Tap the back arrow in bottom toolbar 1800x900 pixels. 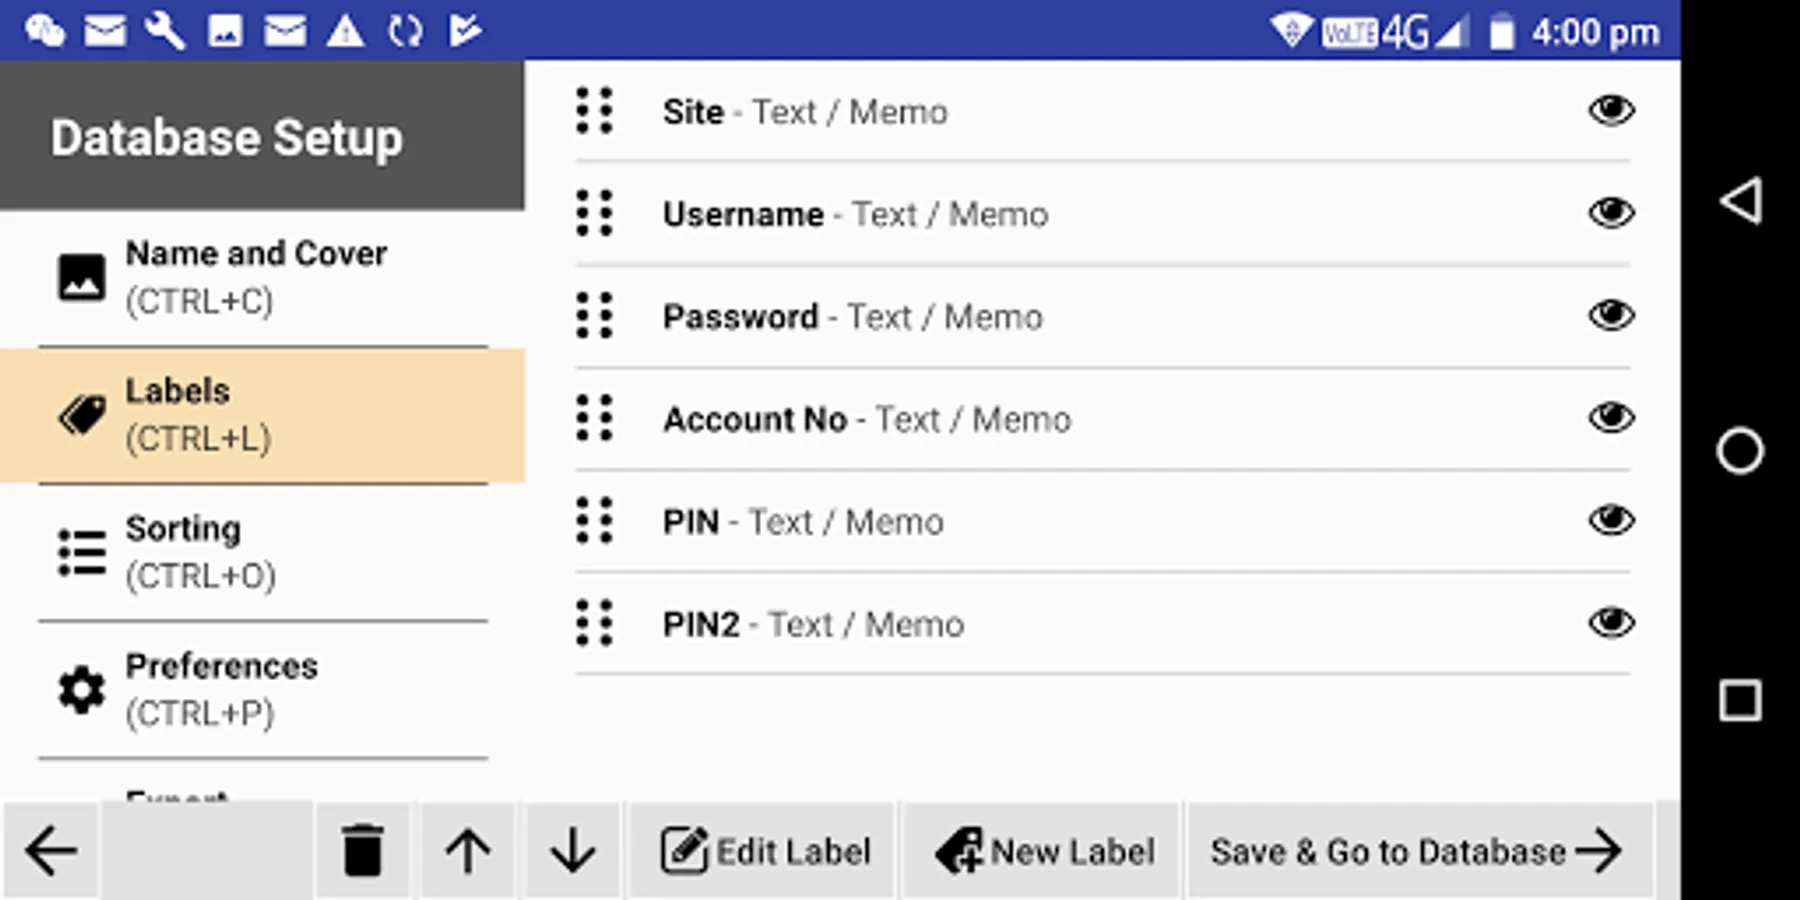(x=51, y=851)
